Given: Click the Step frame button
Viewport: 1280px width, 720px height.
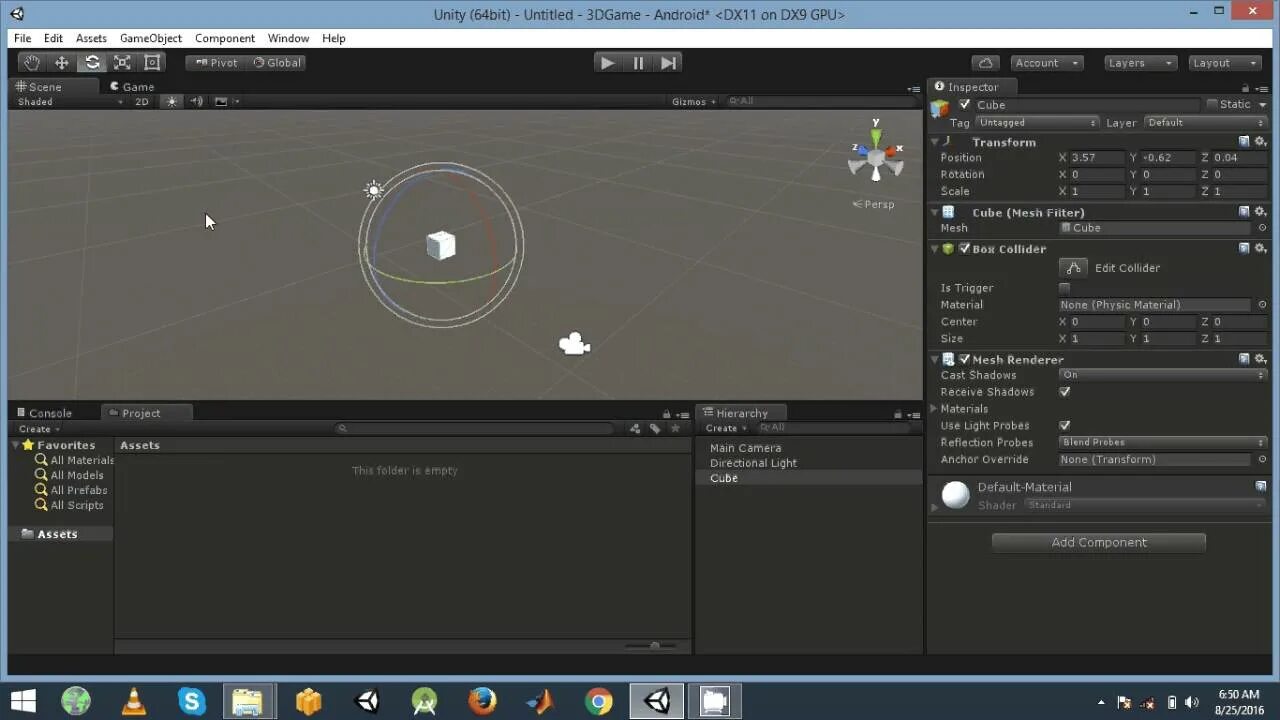Looking at the screenshot, I should (x=669, y=62).
